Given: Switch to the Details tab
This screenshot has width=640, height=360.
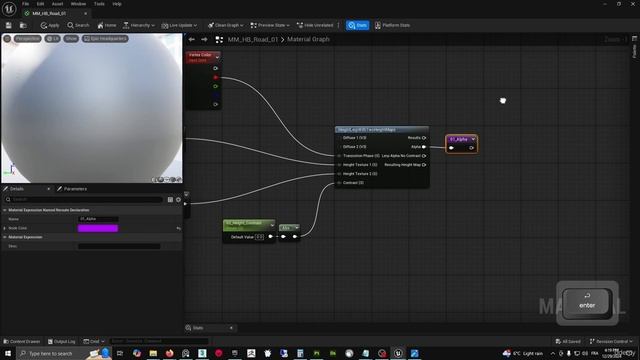Looking at the screenshot, I should [x=17, y=189].
